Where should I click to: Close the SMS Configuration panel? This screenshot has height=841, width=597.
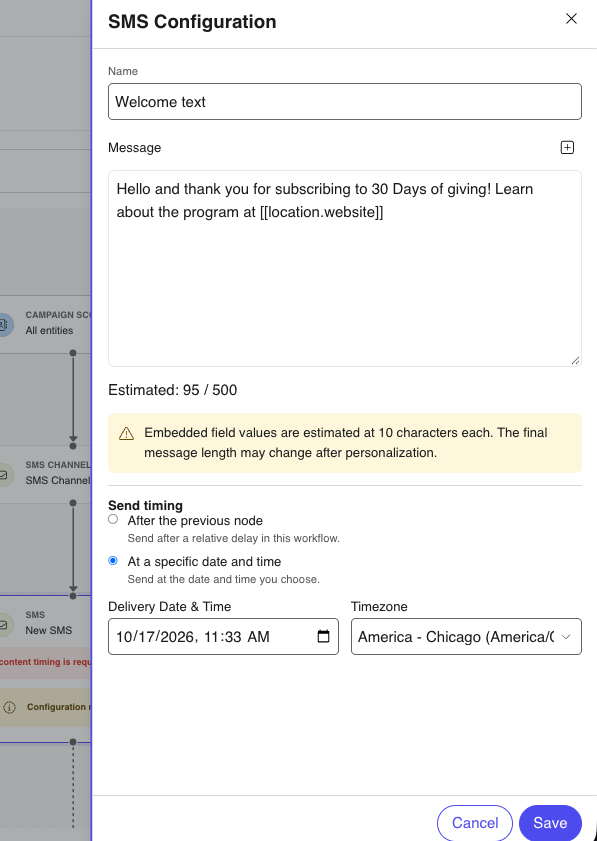tap(571, 19)
